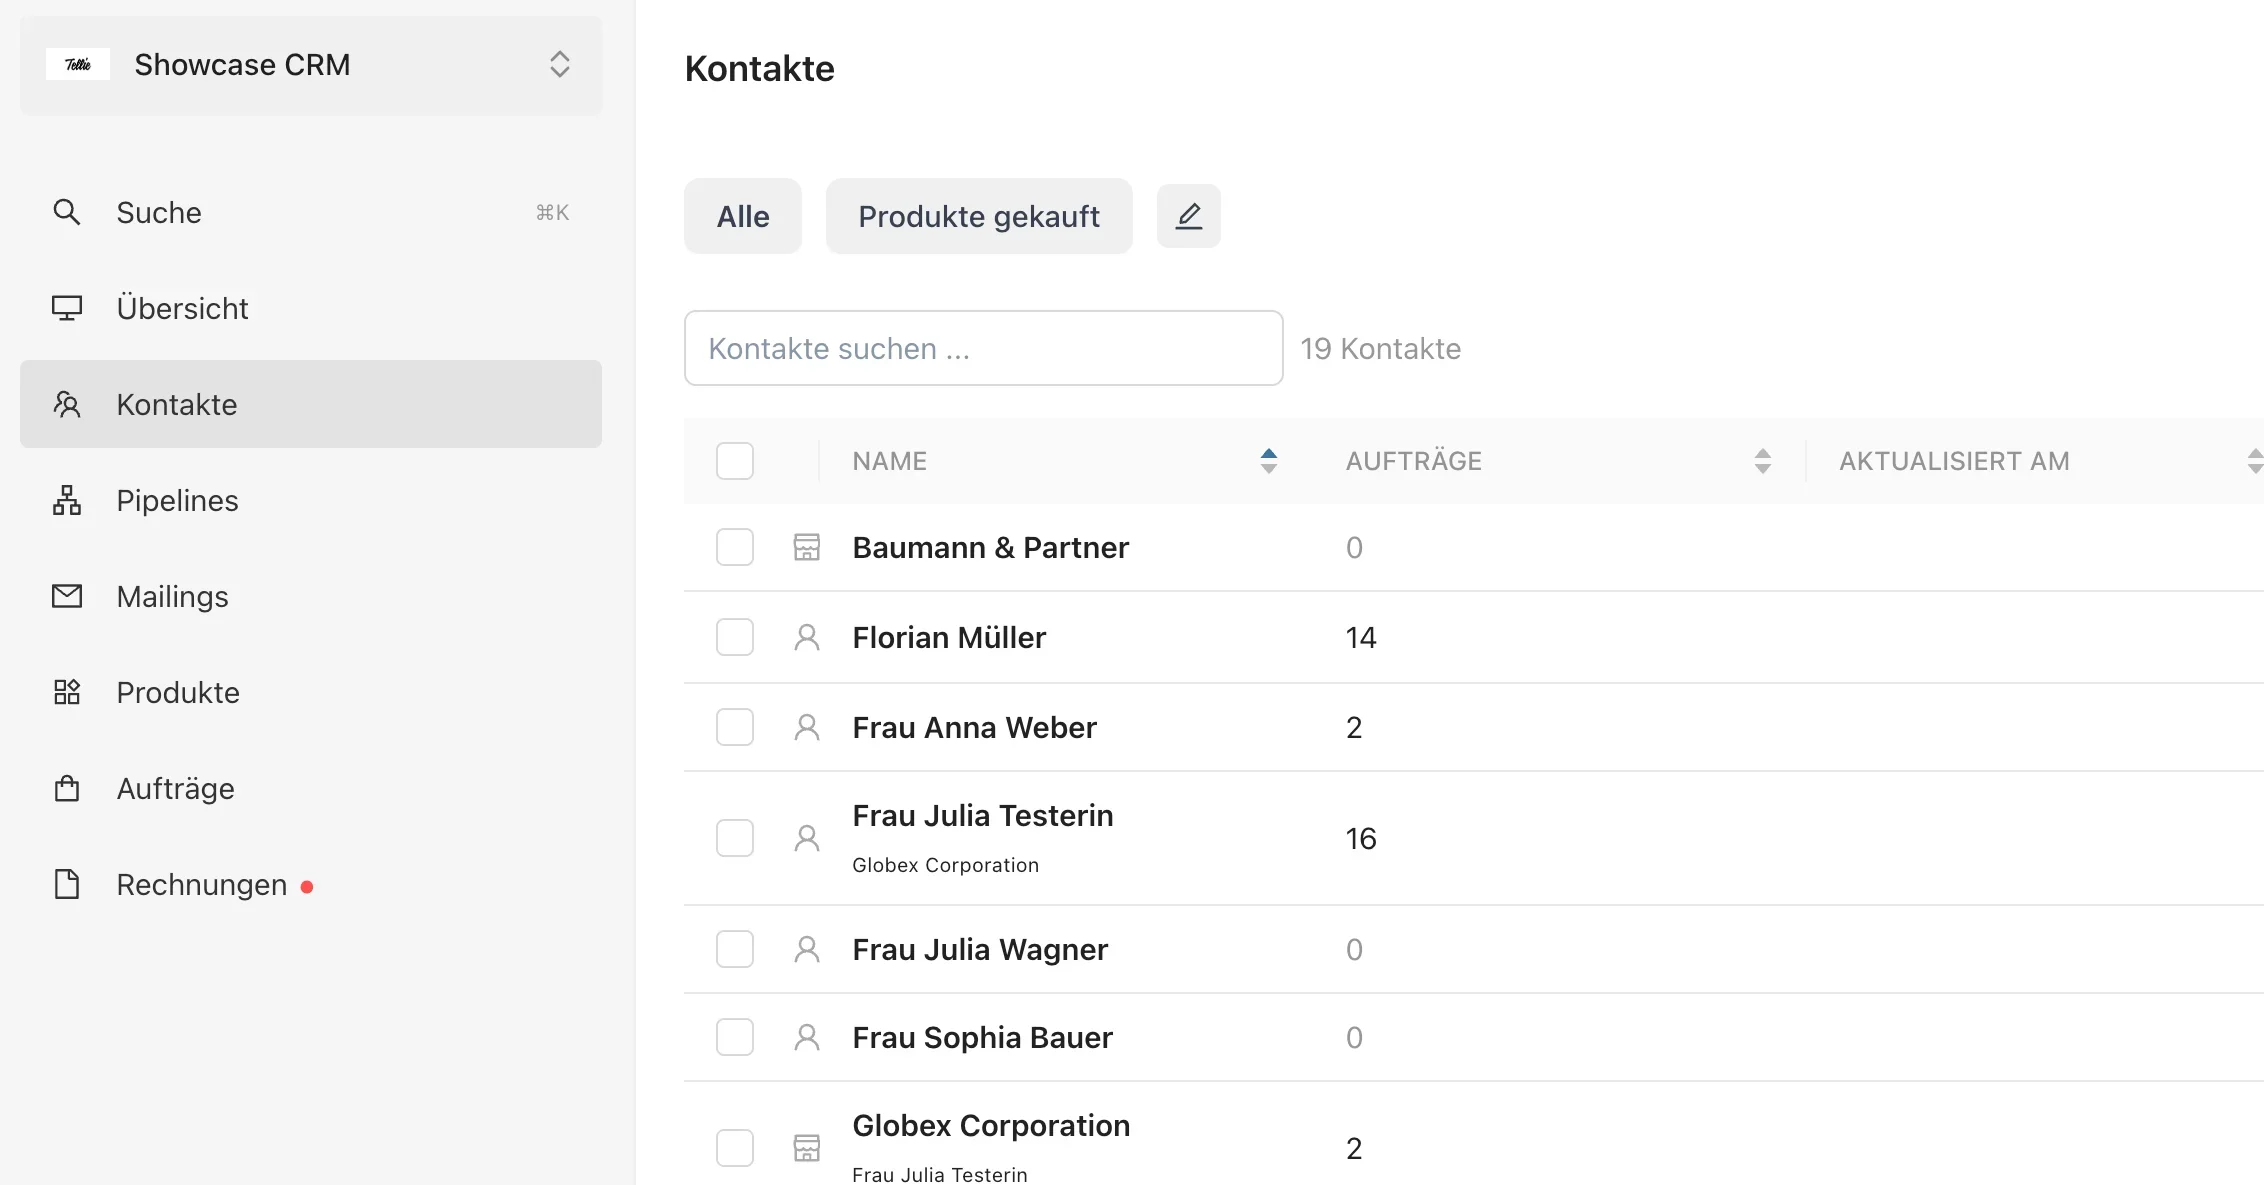Click the Aufträge shopping bag icon
The width and height of the screenshot is (2264, 1185).
66,788
